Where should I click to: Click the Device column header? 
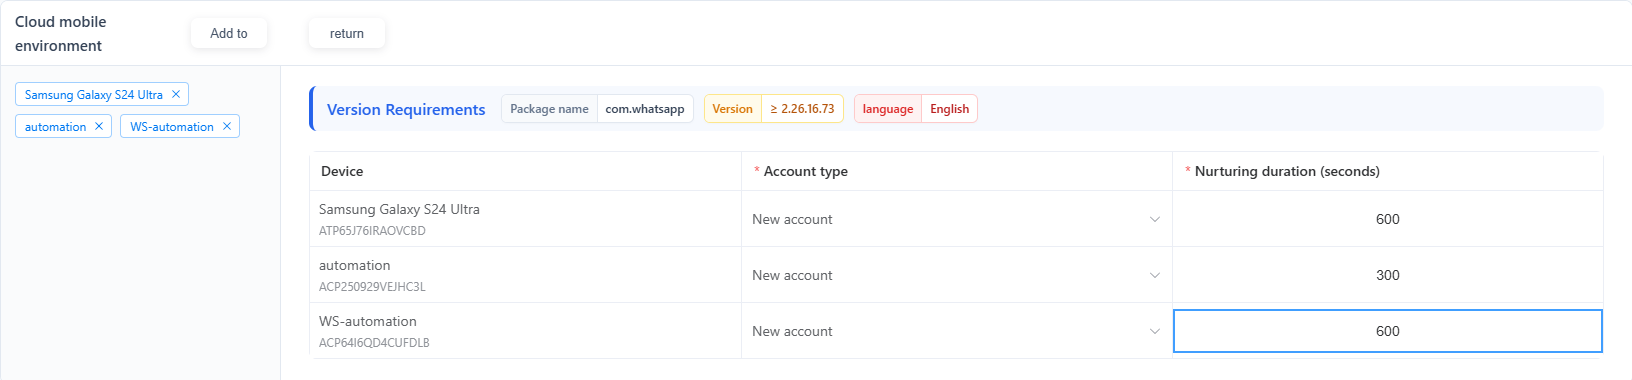pyautogui.click(x=342, y=171)
